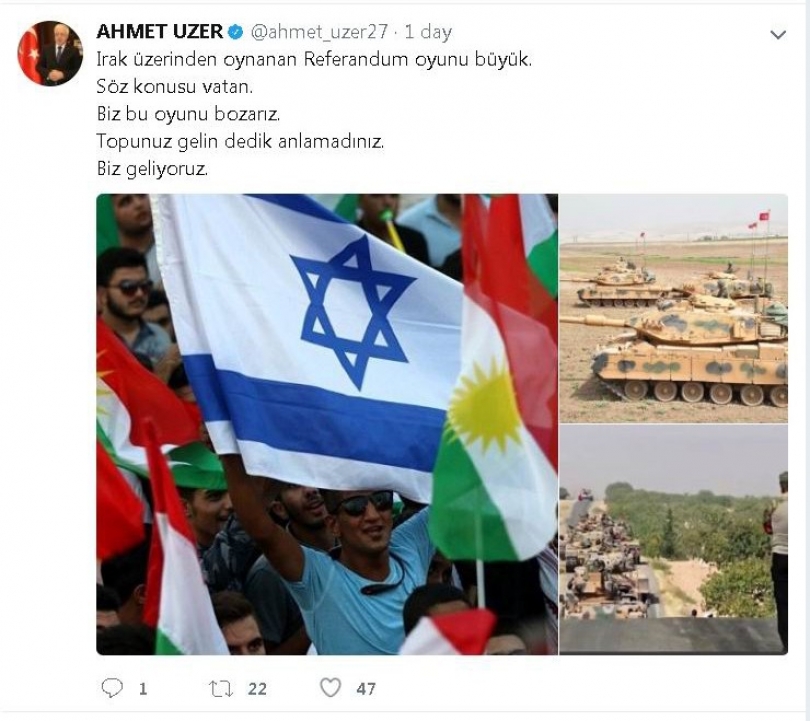
Task: Click the tweet text 'Biz geliyoruz.'
Action: pos(152,169)
